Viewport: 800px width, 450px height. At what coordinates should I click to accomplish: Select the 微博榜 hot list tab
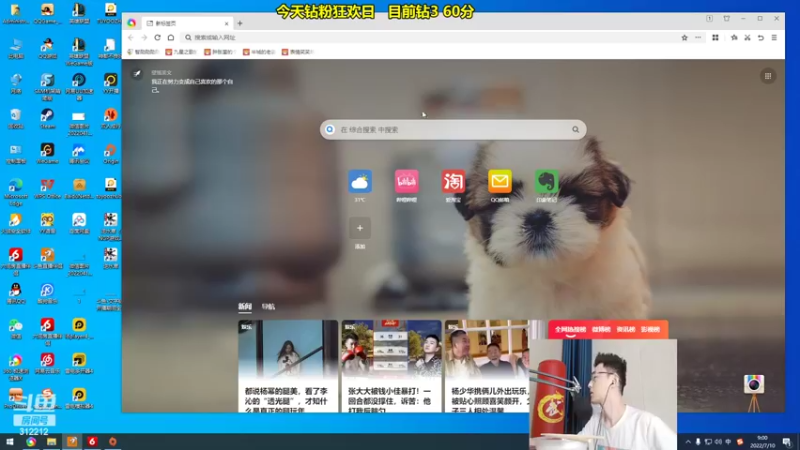point(601,330)
